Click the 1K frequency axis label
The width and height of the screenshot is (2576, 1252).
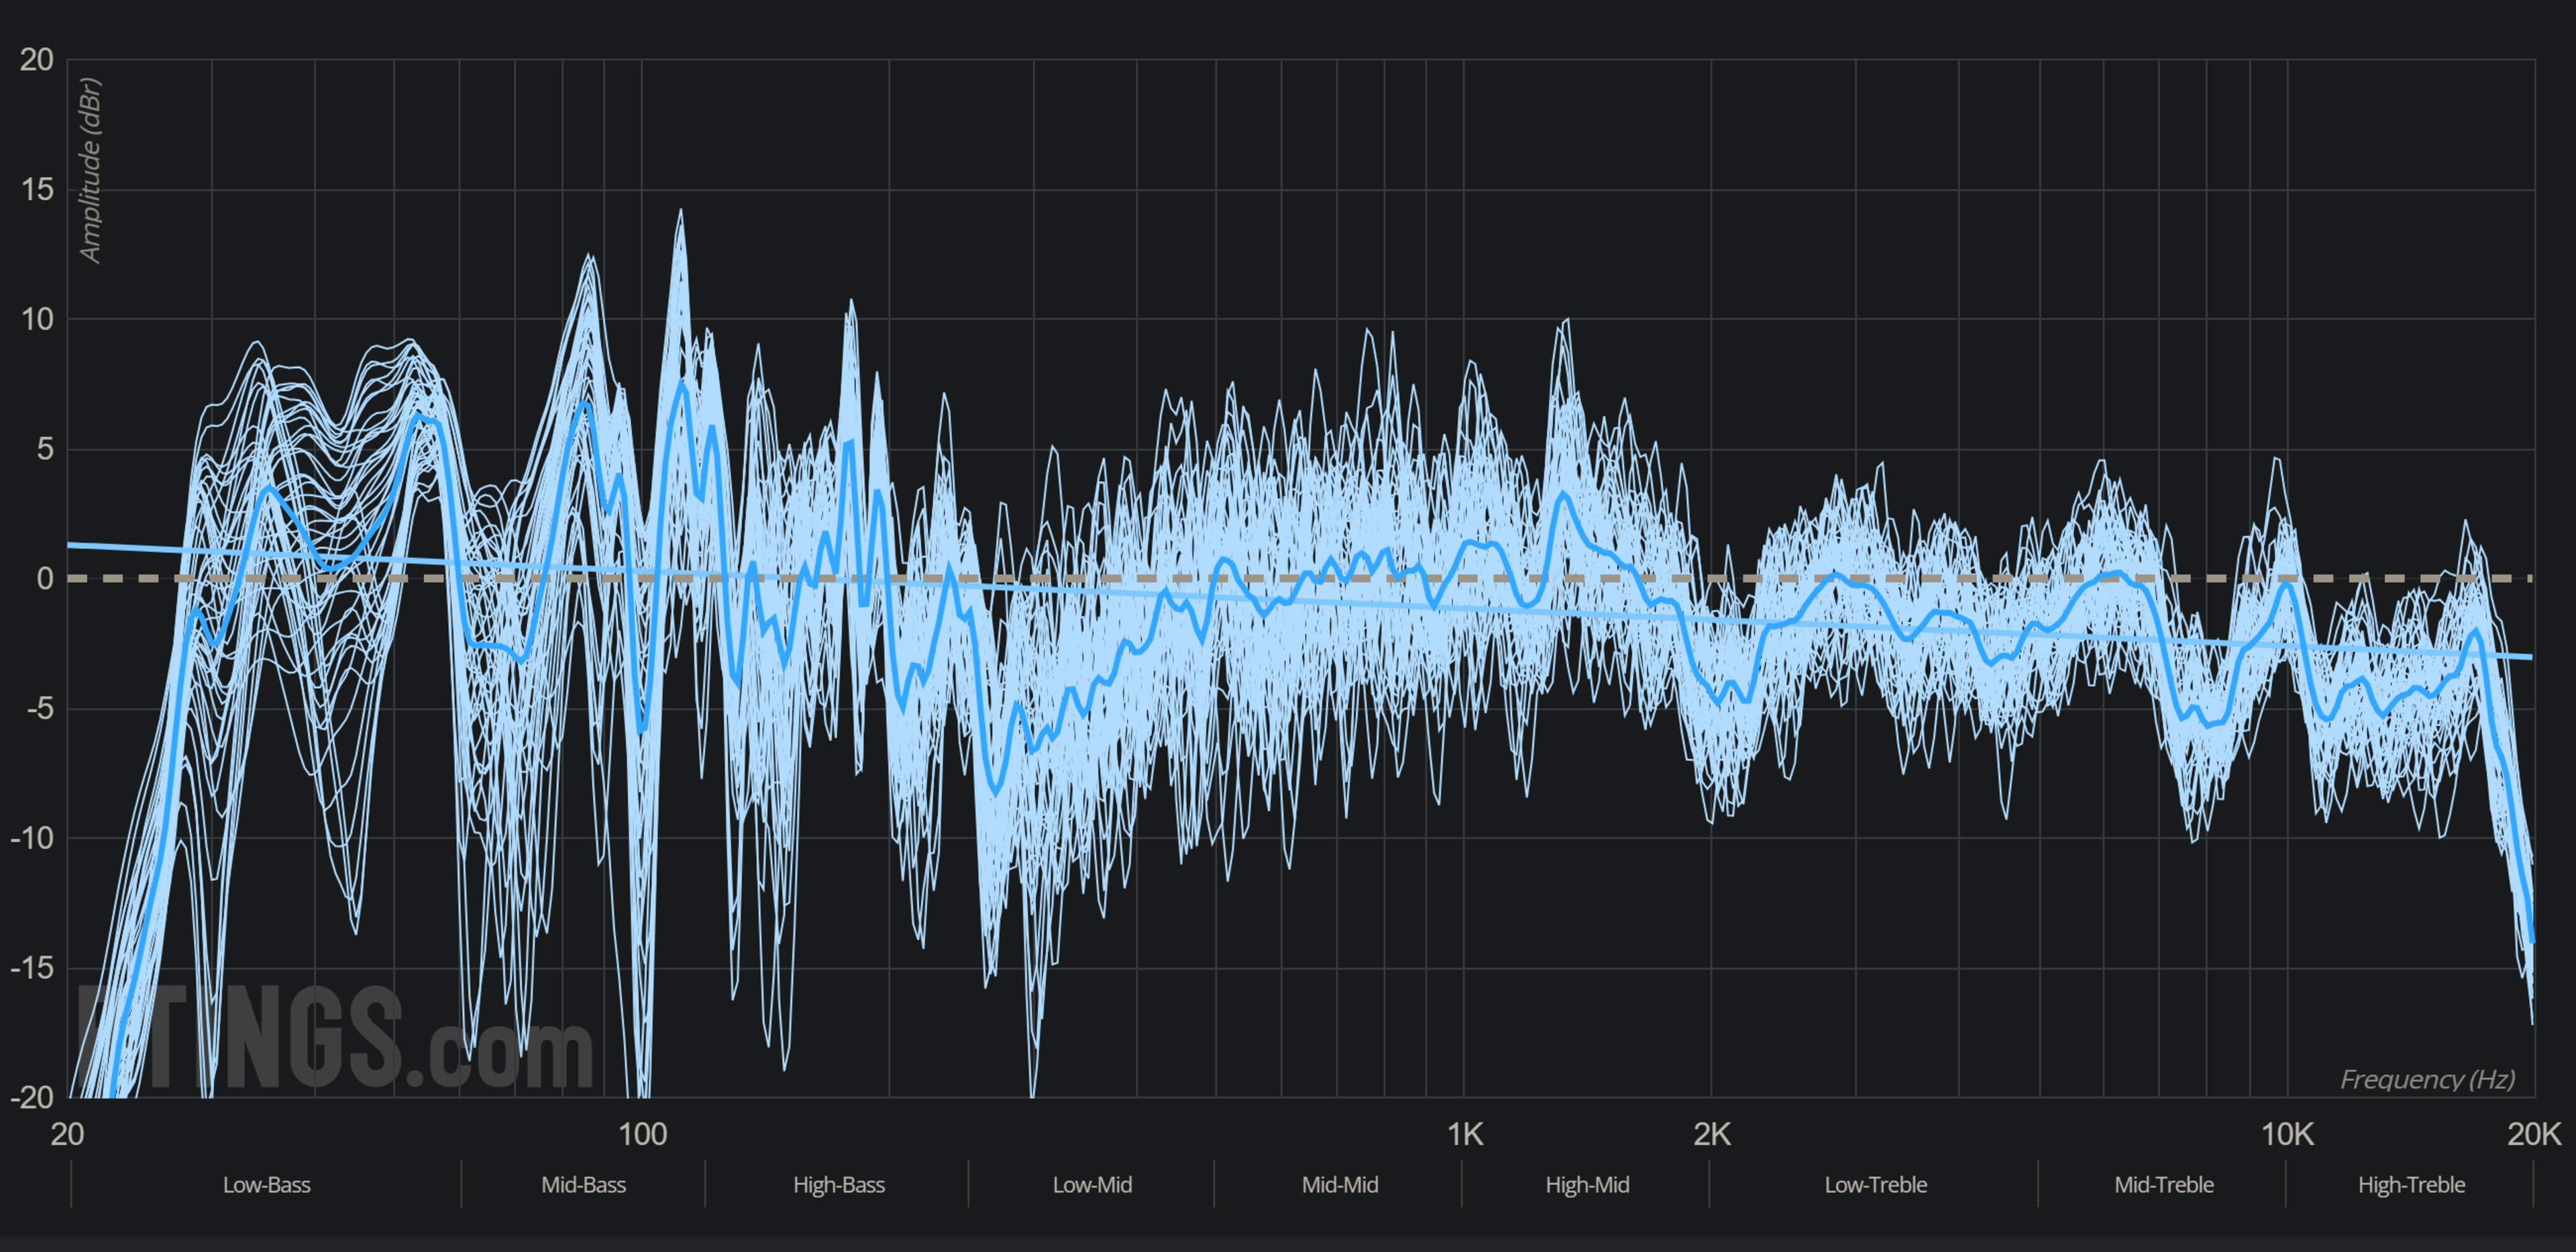(1464, 1134)
